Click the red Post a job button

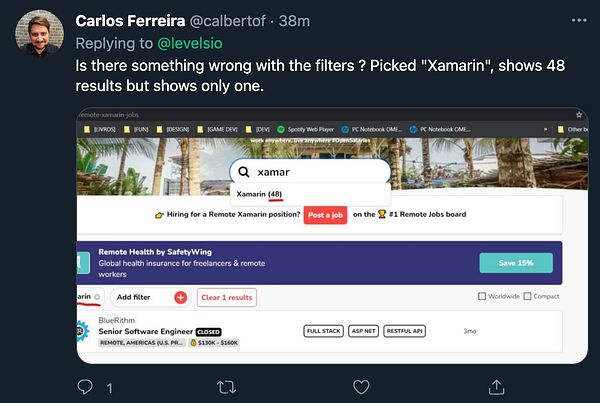(x=325, y=215)
